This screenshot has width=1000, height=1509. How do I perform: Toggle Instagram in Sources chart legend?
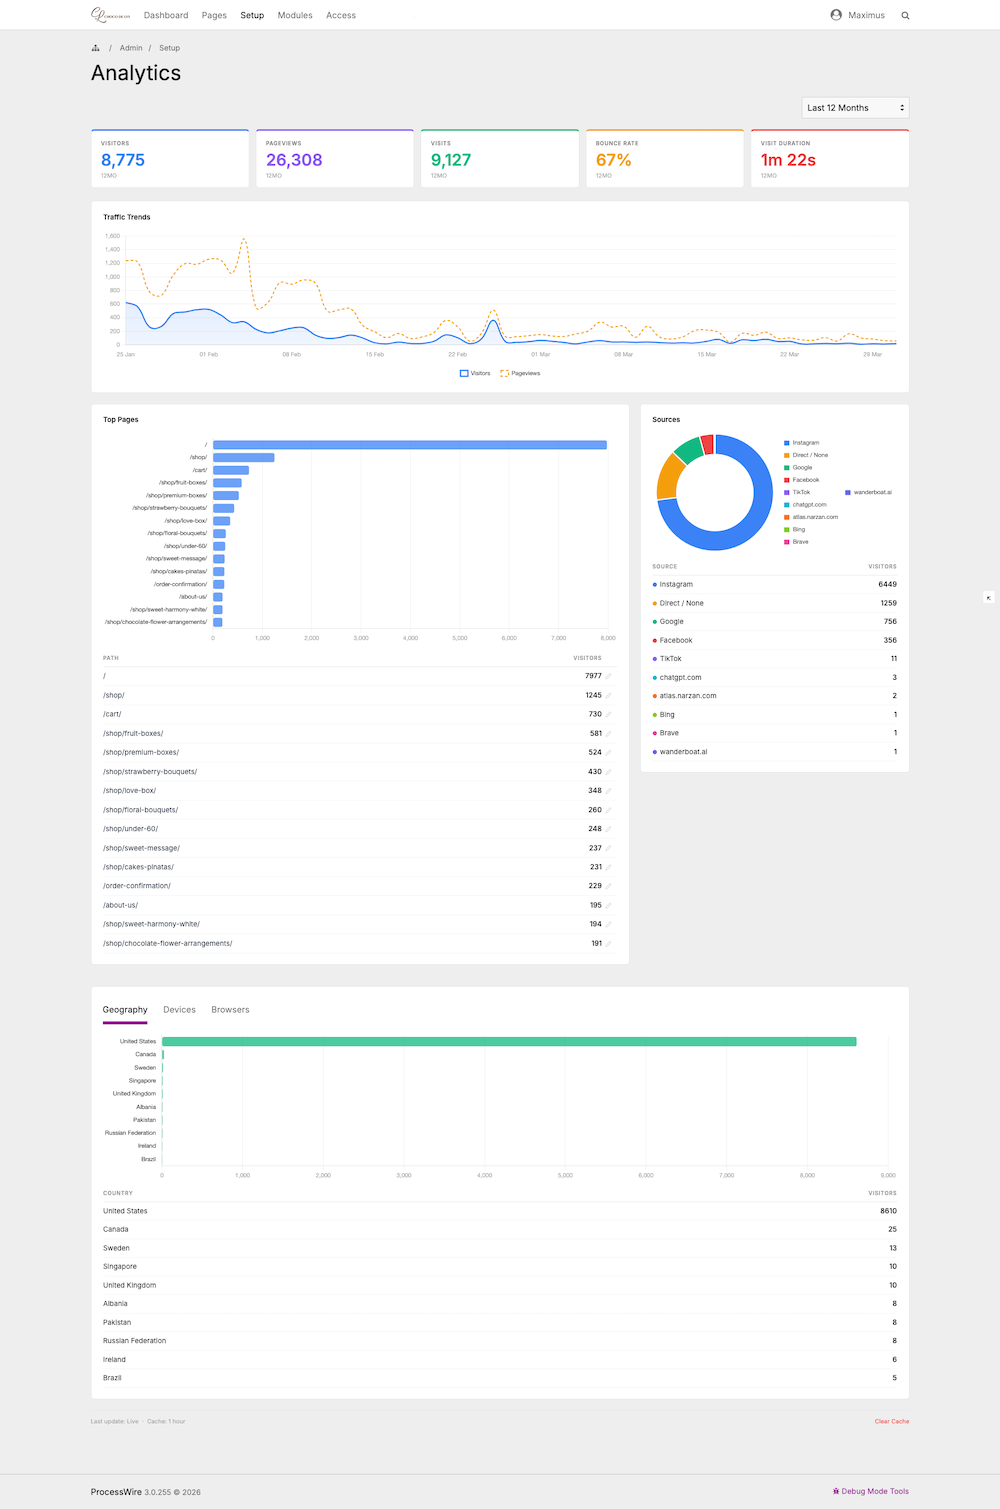click(x=801, y=443)
